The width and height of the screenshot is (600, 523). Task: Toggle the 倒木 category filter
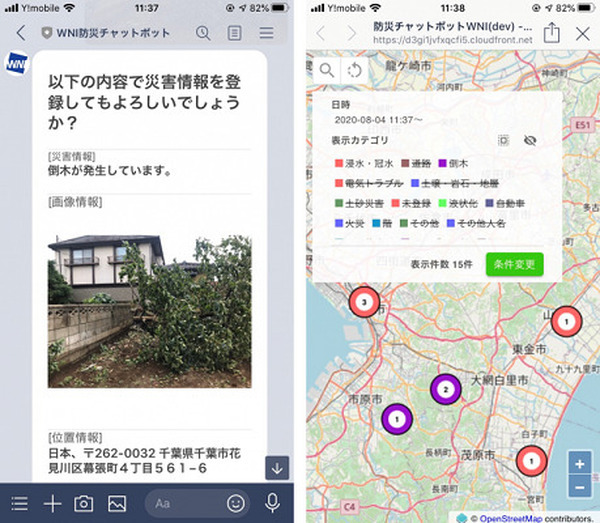453,163
